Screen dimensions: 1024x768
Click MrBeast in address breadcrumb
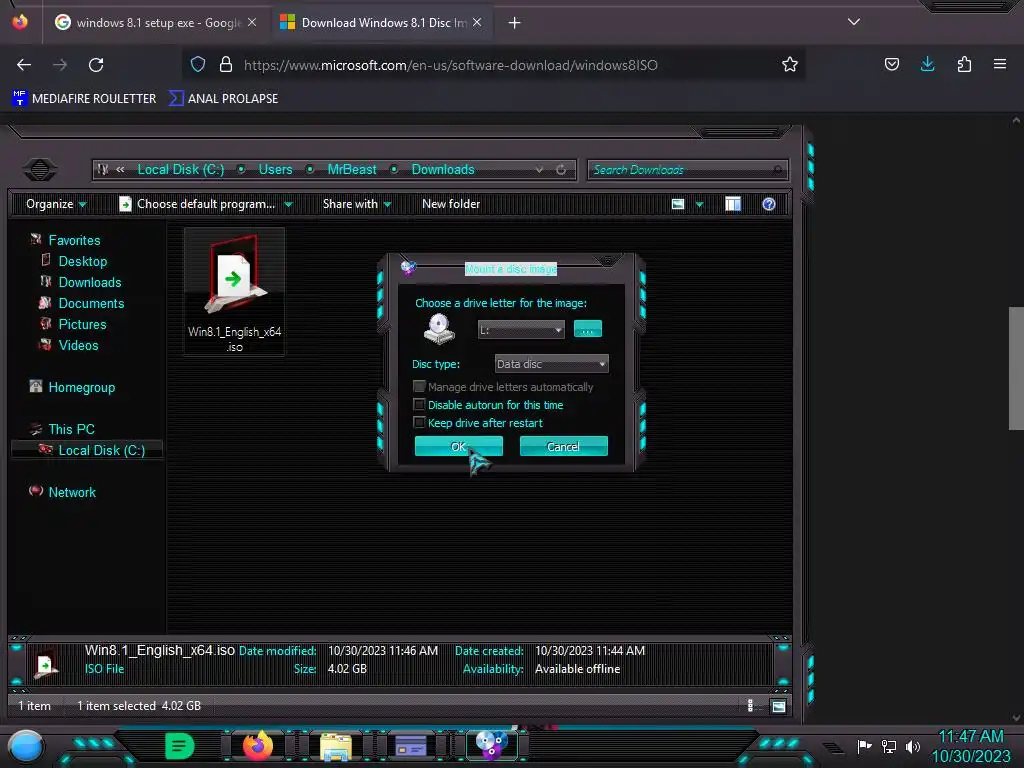[x=351, y=169]
